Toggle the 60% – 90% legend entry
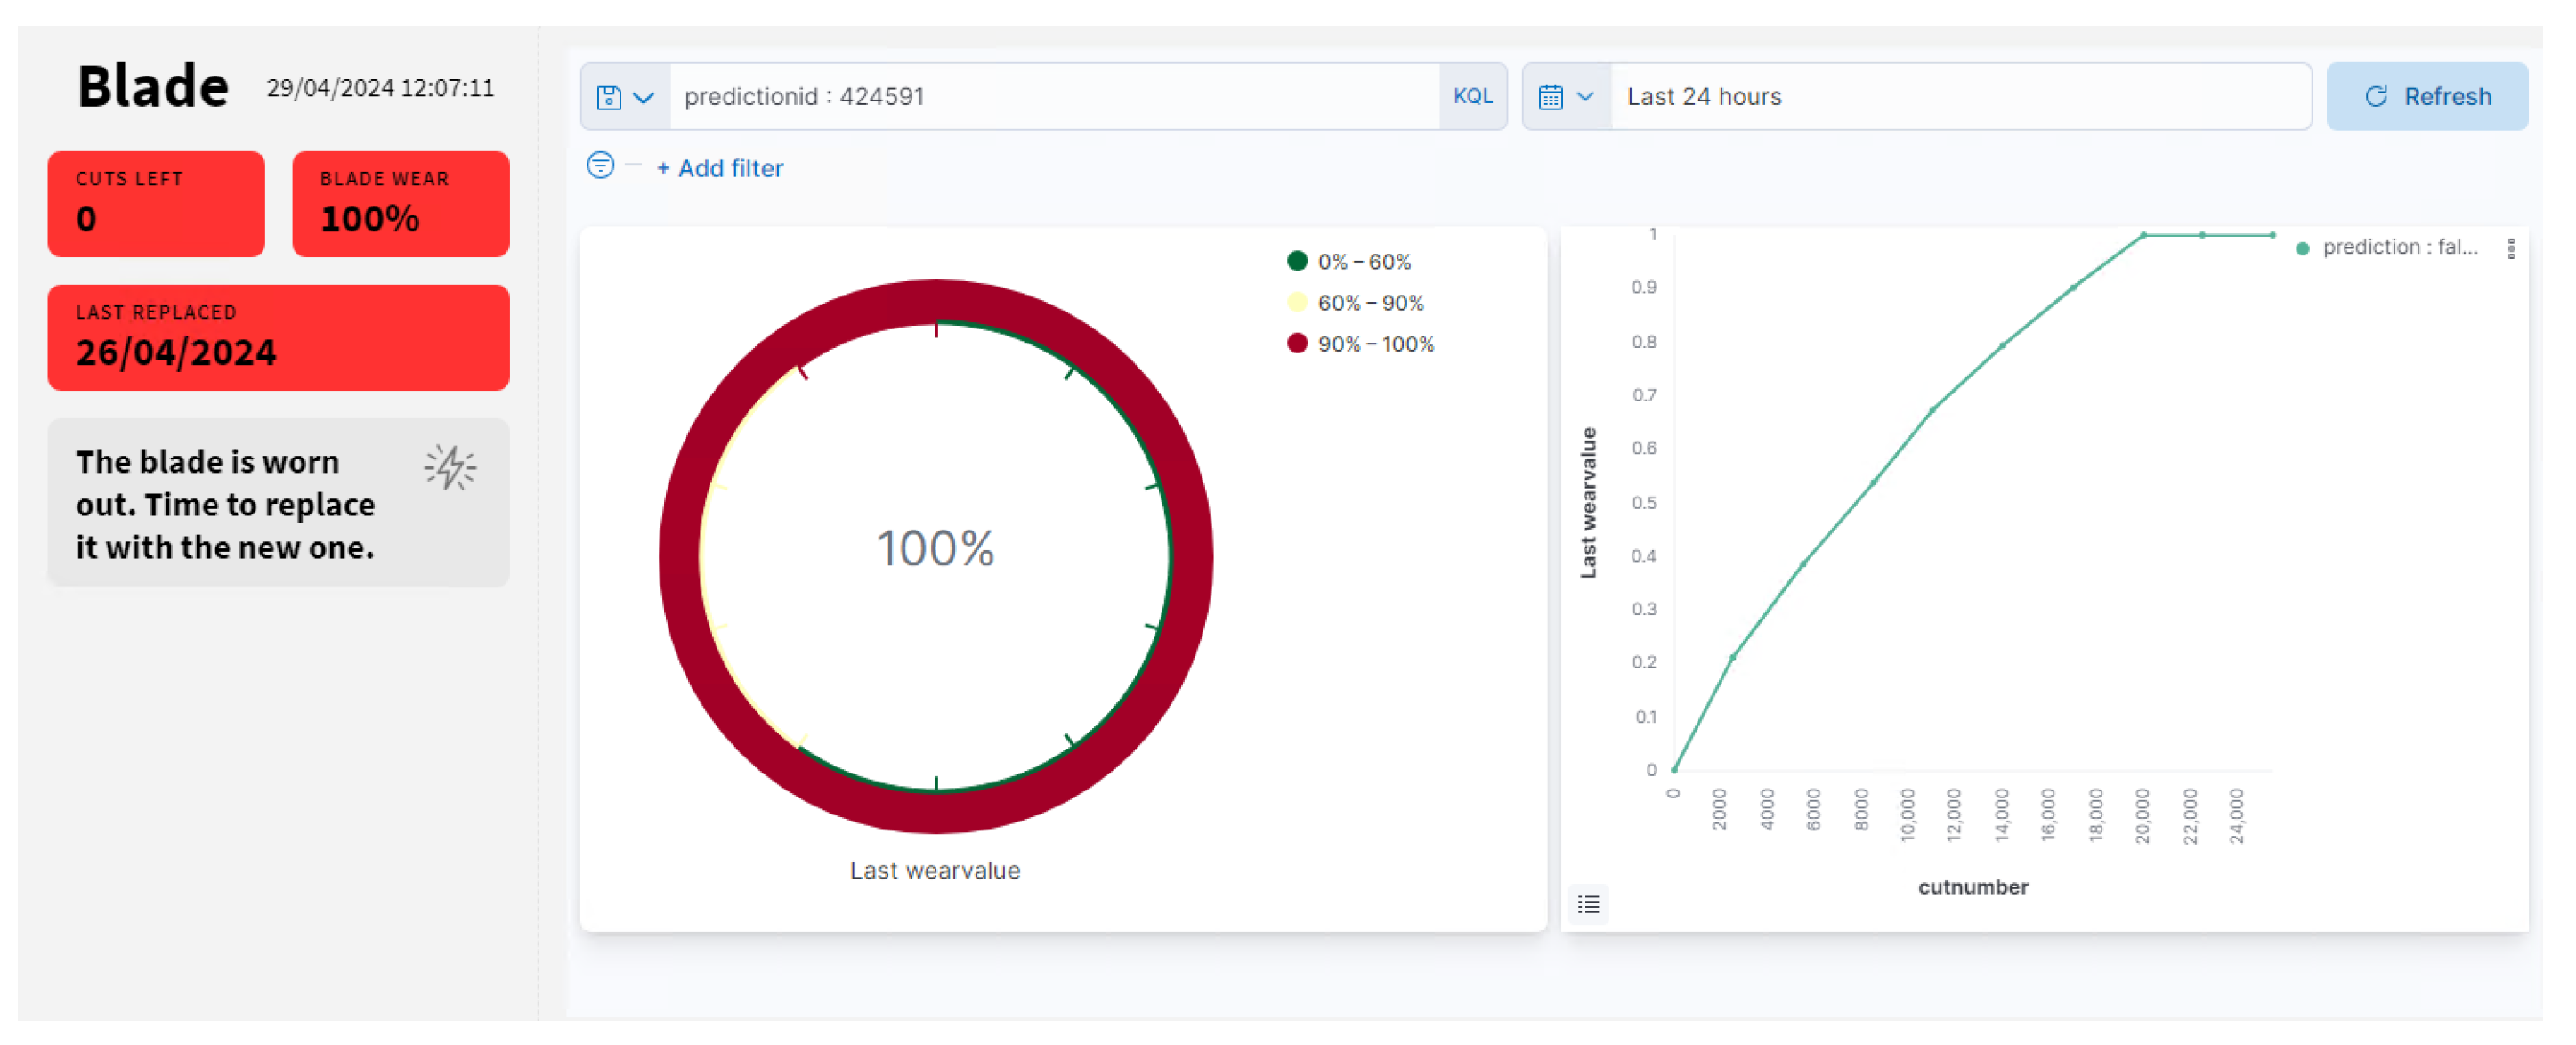 pyautogui.click(x=1370, y=303)
